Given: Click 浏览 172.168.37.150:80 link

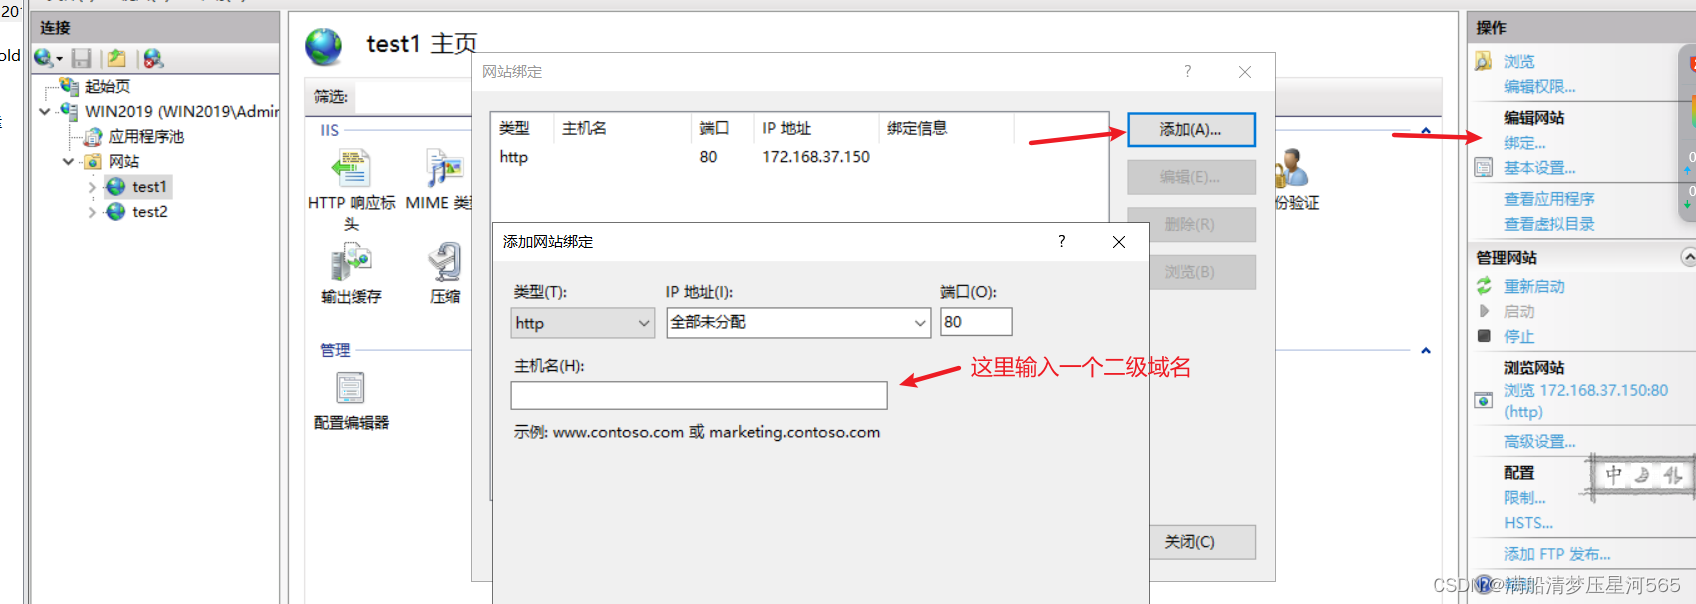Looking at the screenshot, I should [x=1586, y=401].
